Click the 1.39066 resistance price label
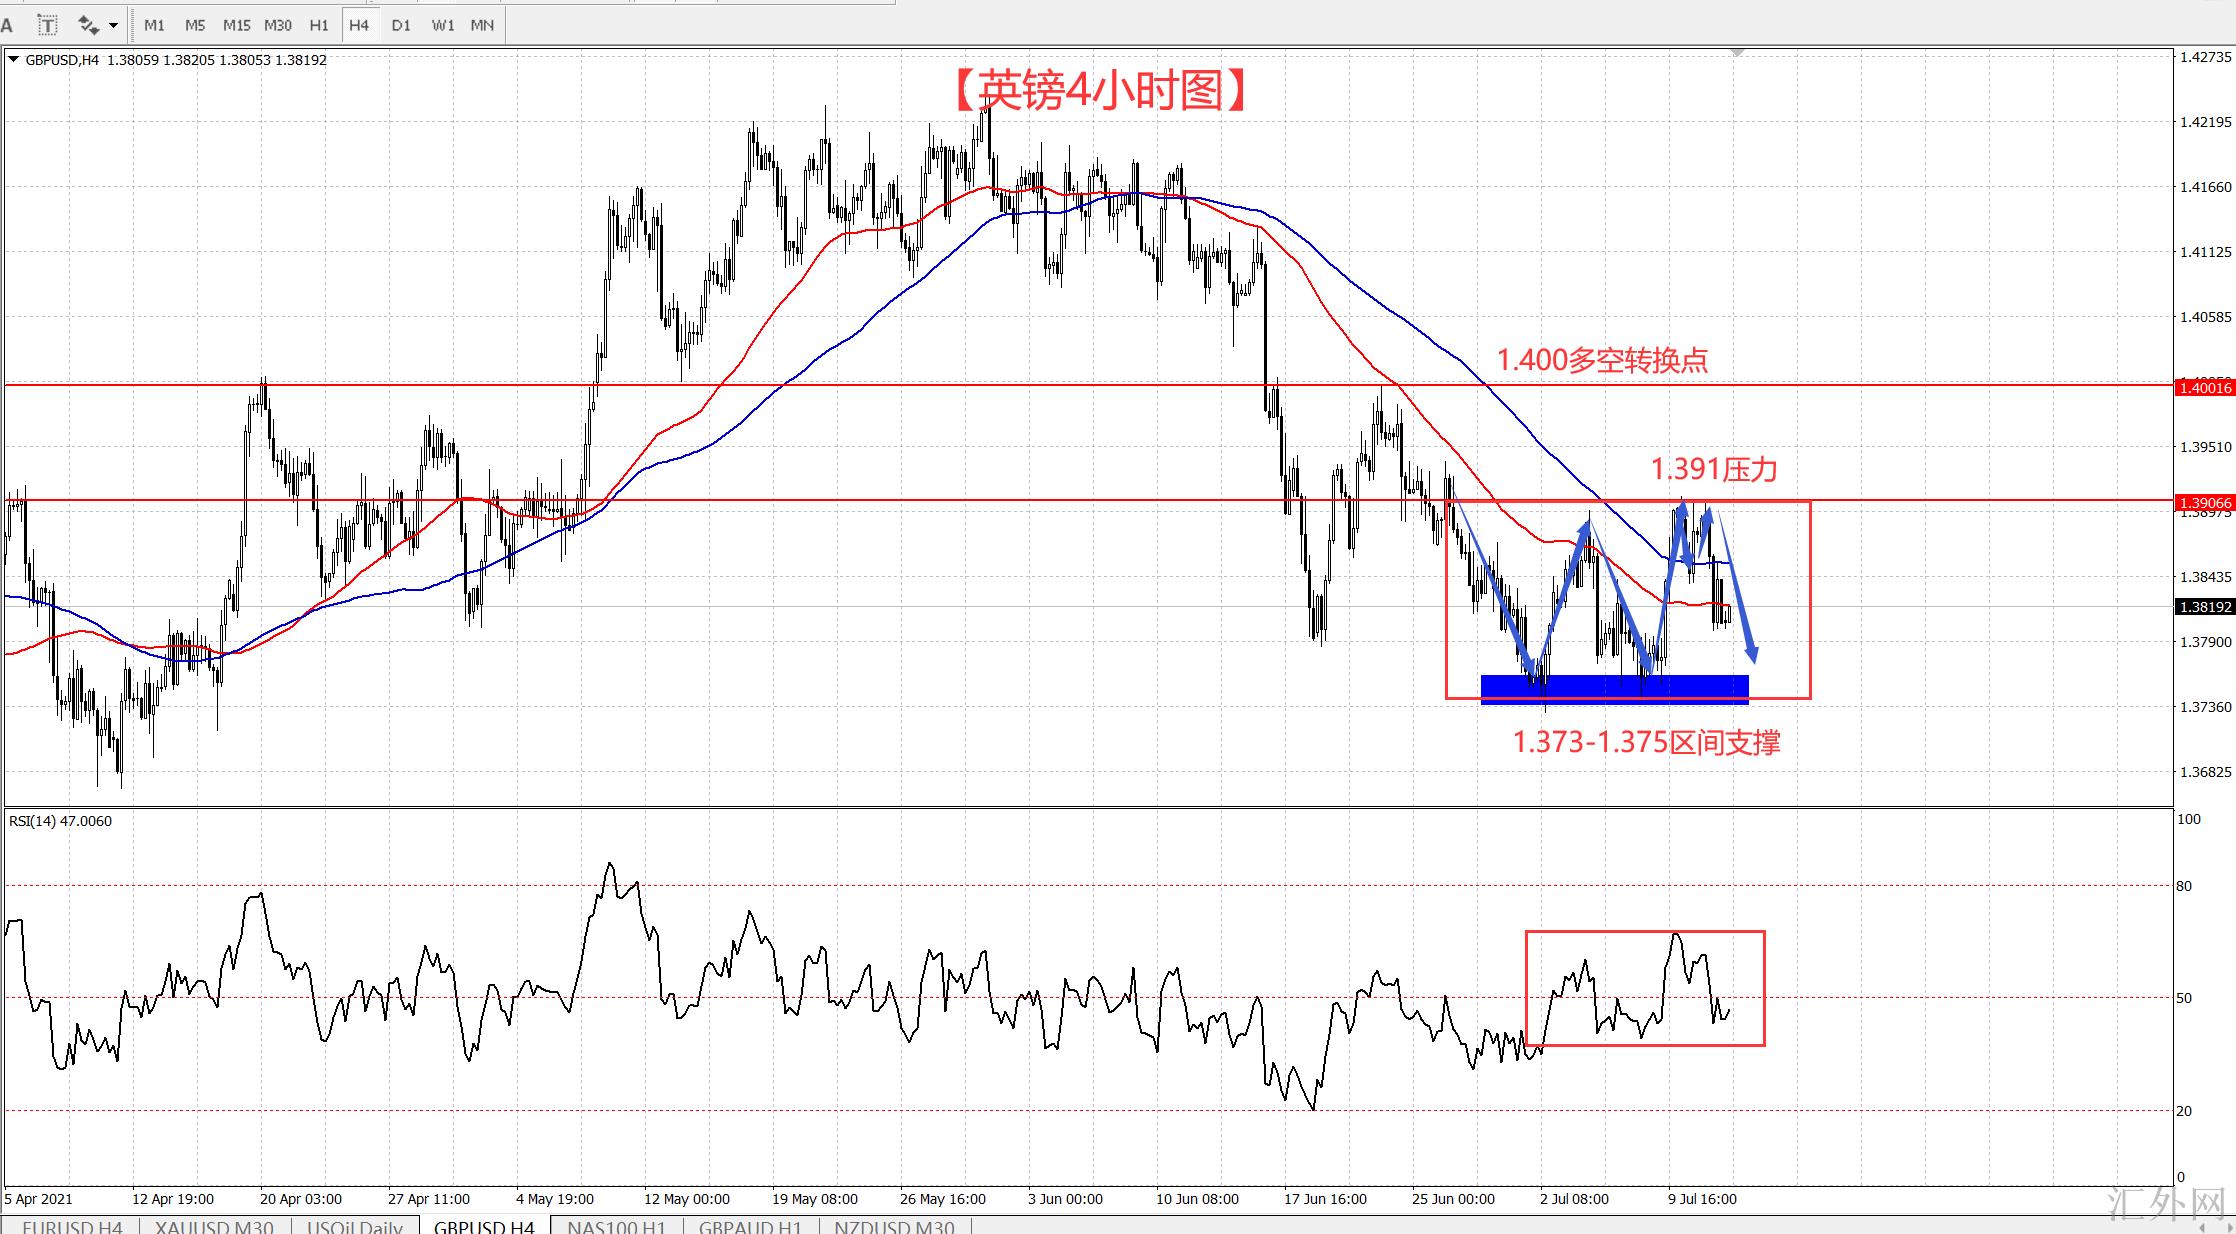Viewport: 2236px width, 1234px height. coord(2204,503)
